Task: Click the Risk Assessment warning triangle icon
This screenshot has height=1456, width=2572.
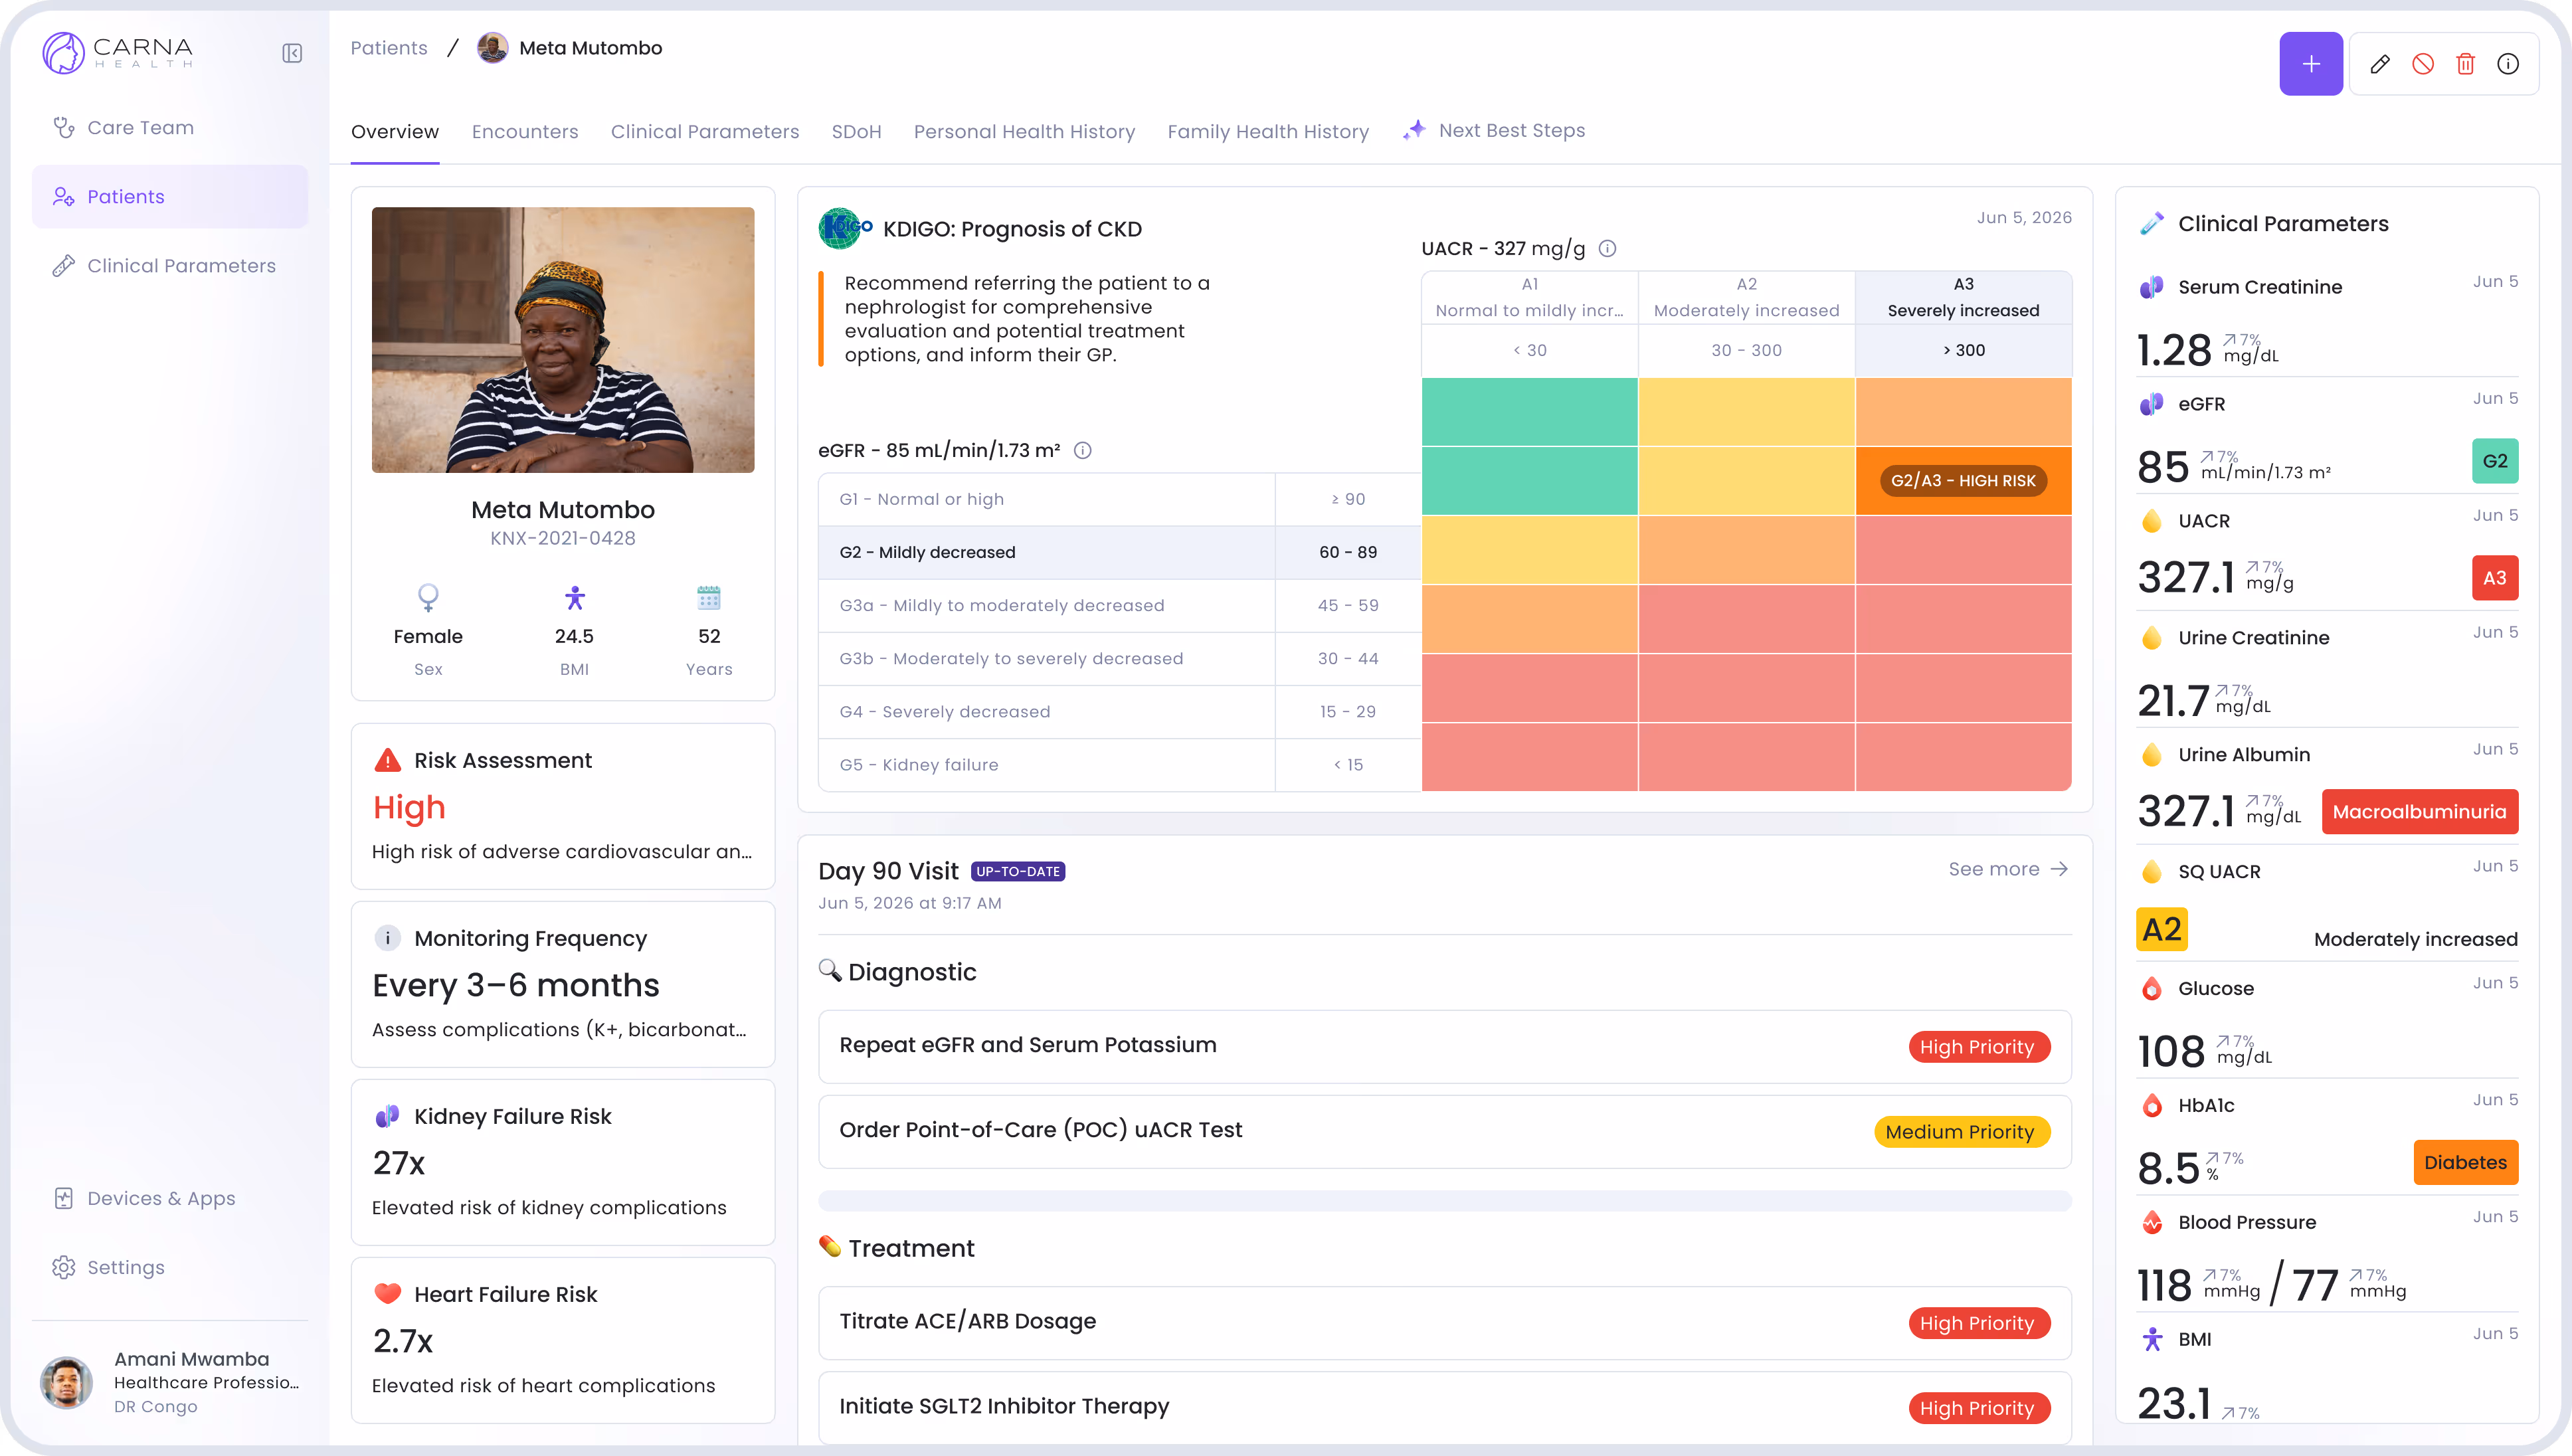Action: 387,760
